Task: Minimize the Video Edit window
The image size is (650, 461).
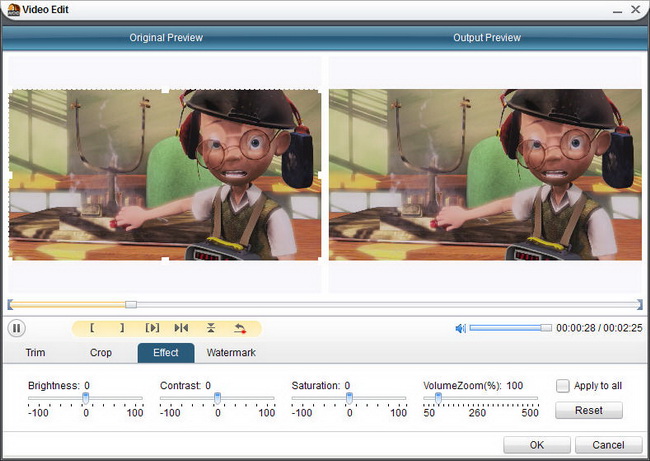Action: [618, 10]
